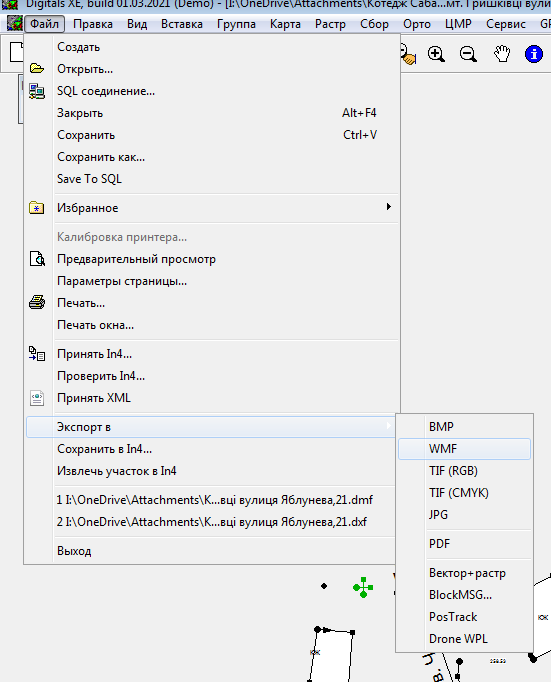Open recent file Яблунева,21.dxf
Screen dimensions: 551x682
click(211, 522)
